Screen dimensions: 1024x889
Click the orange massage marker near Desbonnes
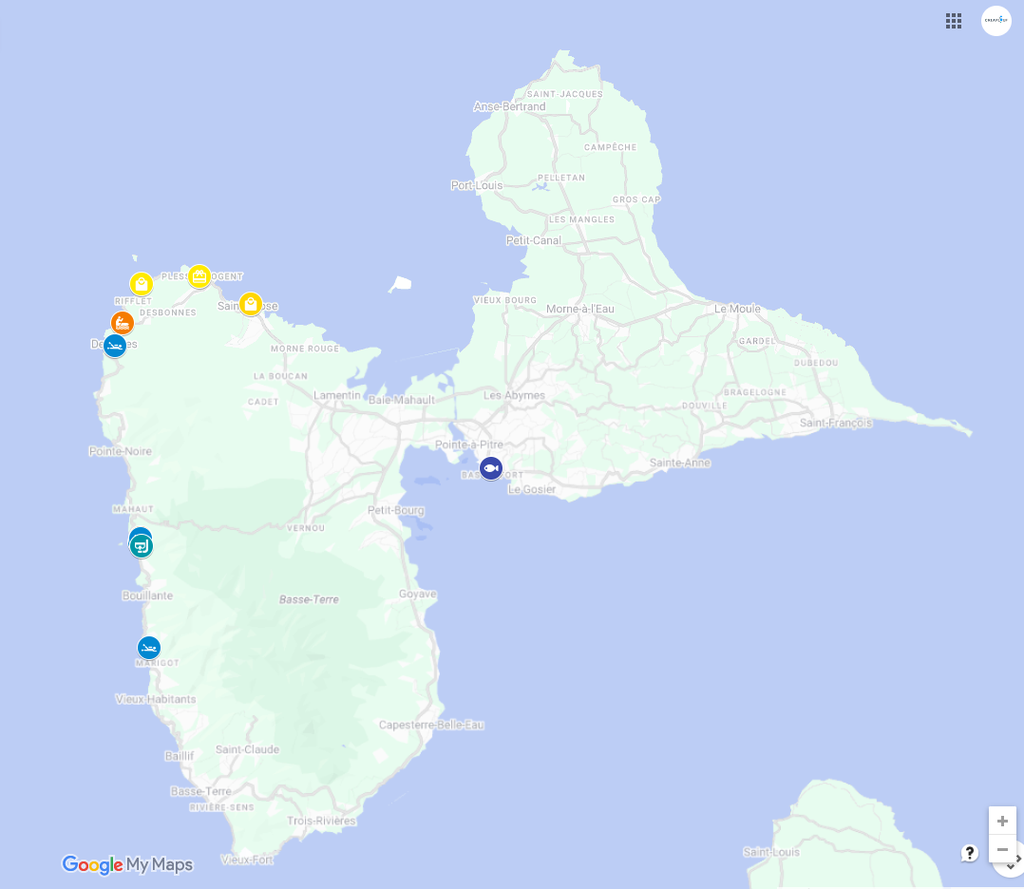pyautogui.click(x=122, y=322)
